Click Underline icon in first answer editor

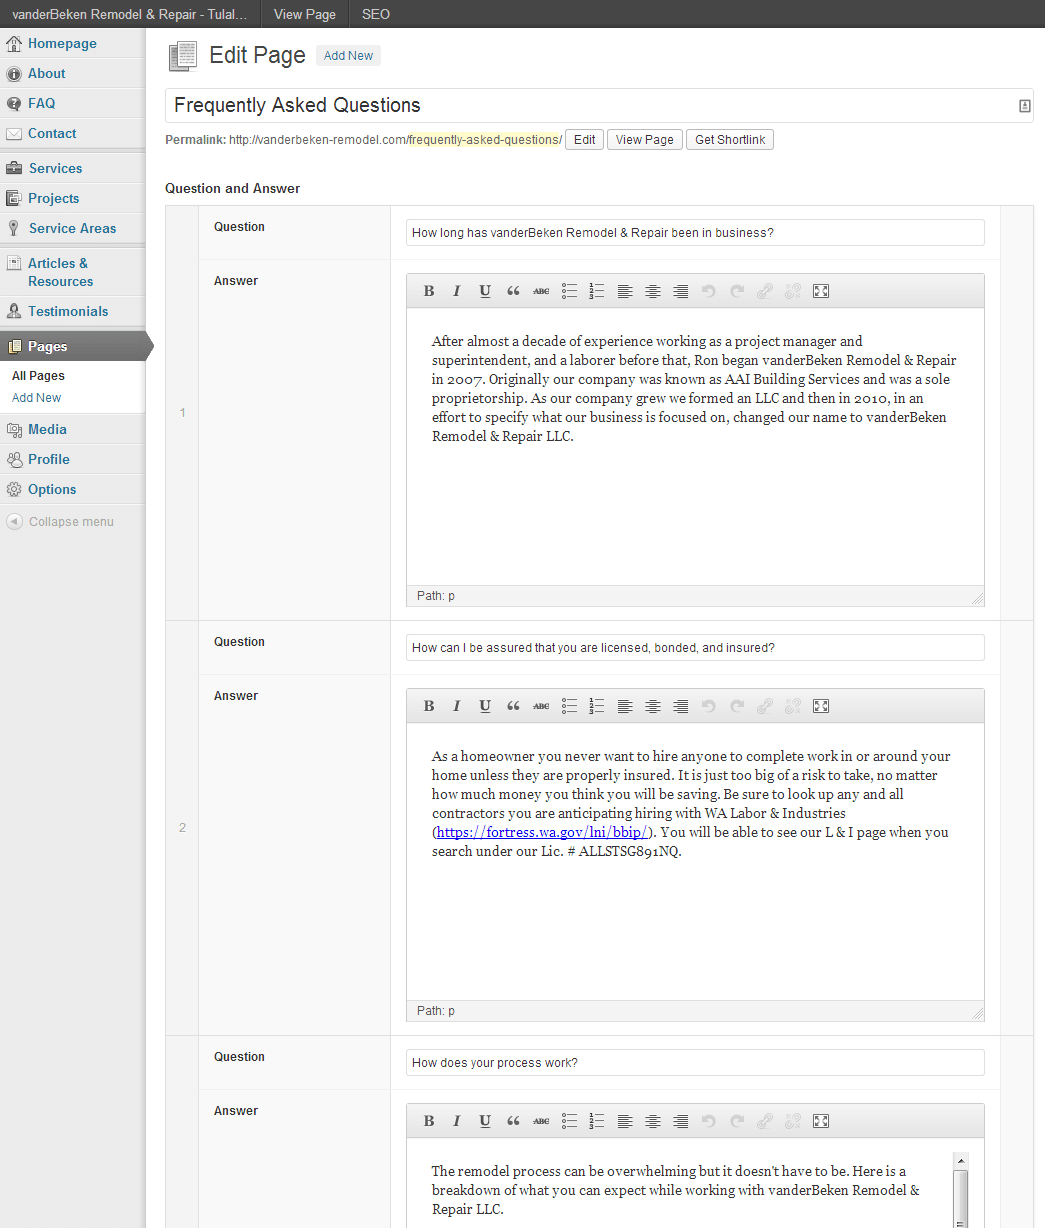pyautogui.click(x=485, y=291)
